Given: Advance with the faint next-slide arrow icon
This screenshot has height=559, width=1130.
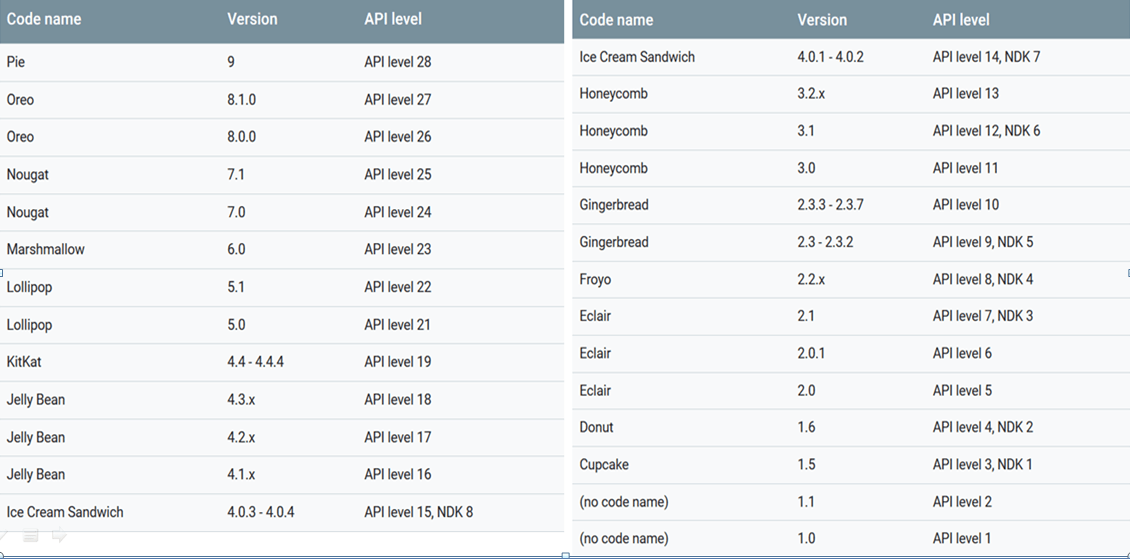Looking at the screenshot, I should 59,536.
